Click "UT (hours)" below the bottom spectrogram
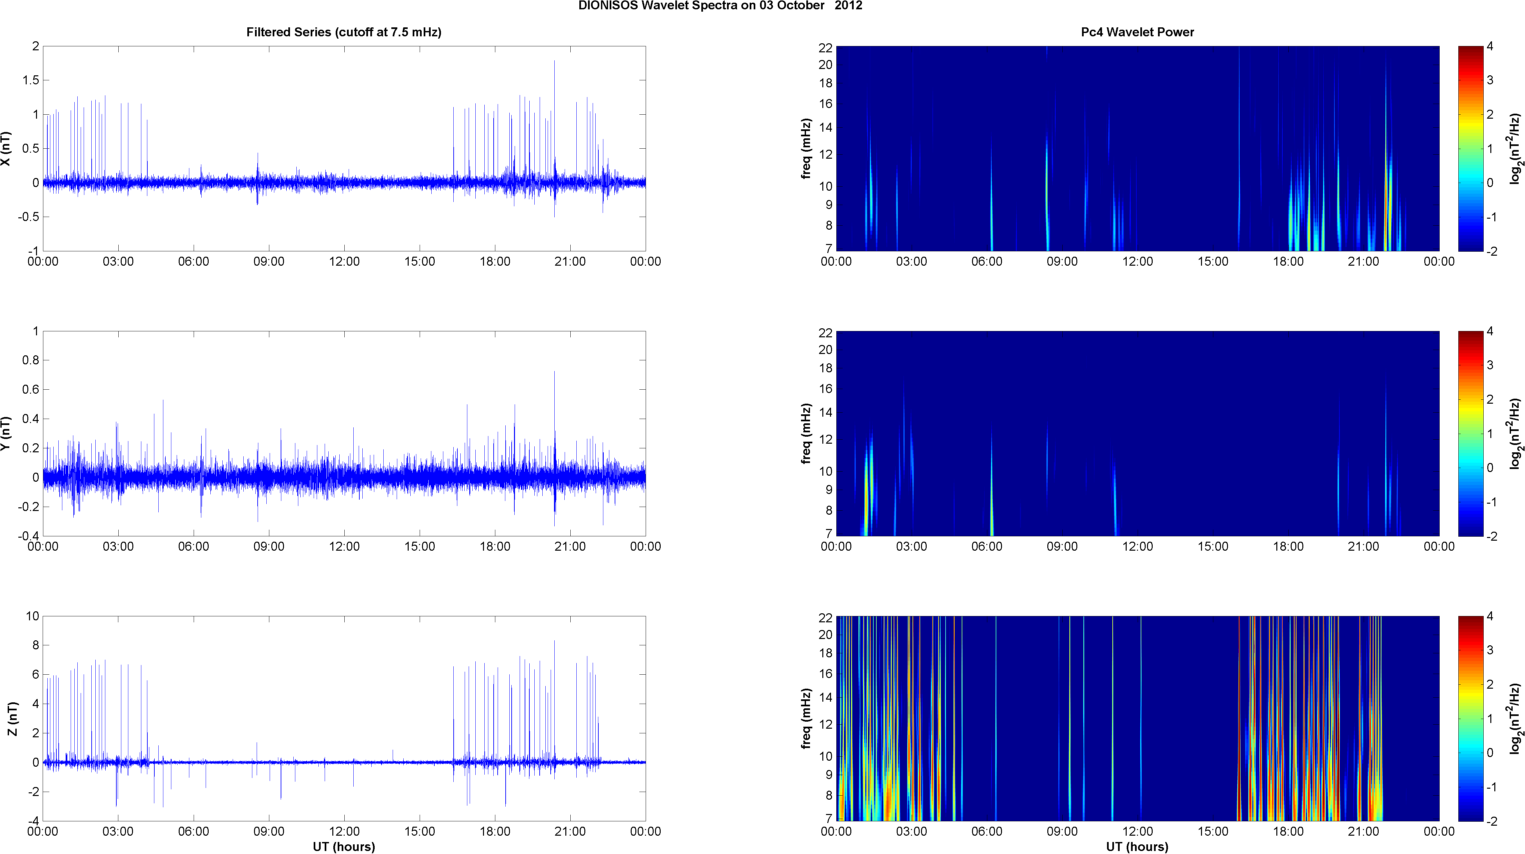This screenshot has height=854, width=1525. 1137,847
